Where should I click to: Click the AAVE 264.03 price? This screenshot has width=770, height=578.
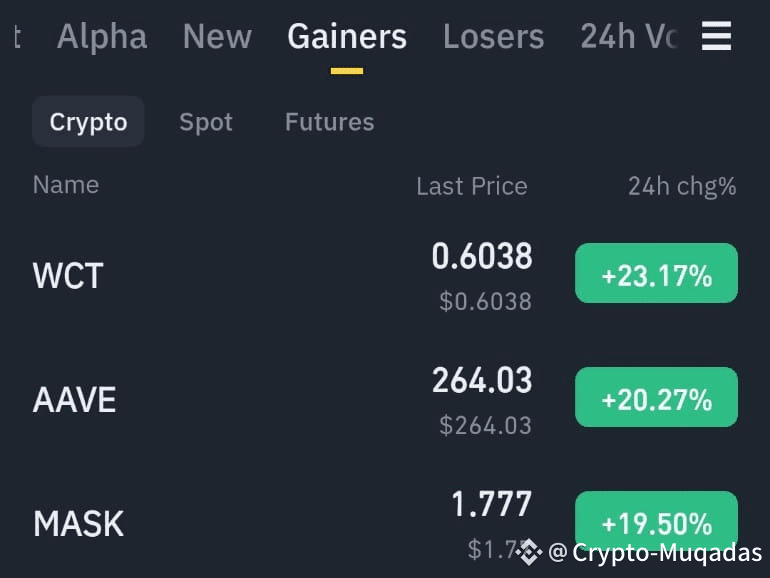click(482, 380)
